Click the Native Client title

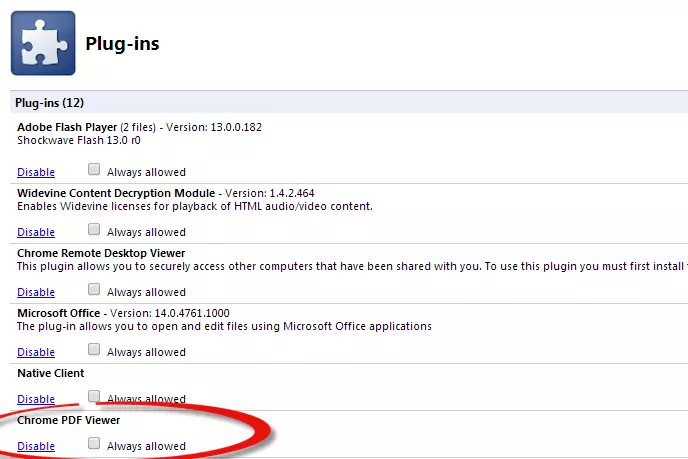tap(51, 373)
